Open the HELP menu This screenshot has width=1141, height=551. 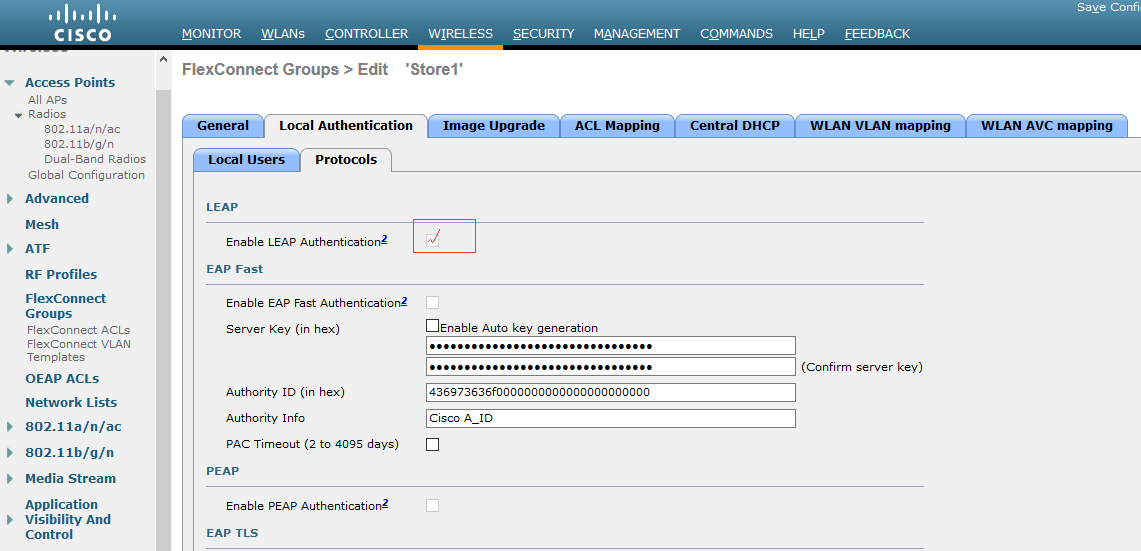coord(808,33)
